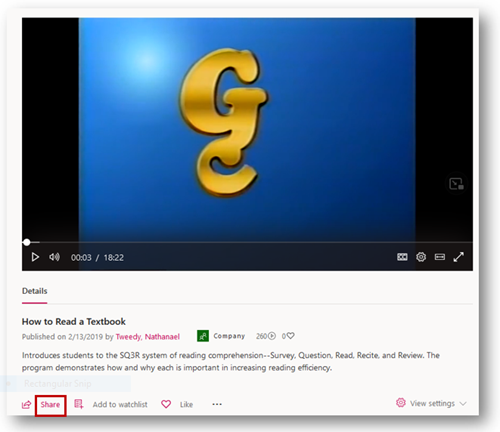500x432 pixels.
Task: Toggle theater mode view
Action: (x=440, y=257)
